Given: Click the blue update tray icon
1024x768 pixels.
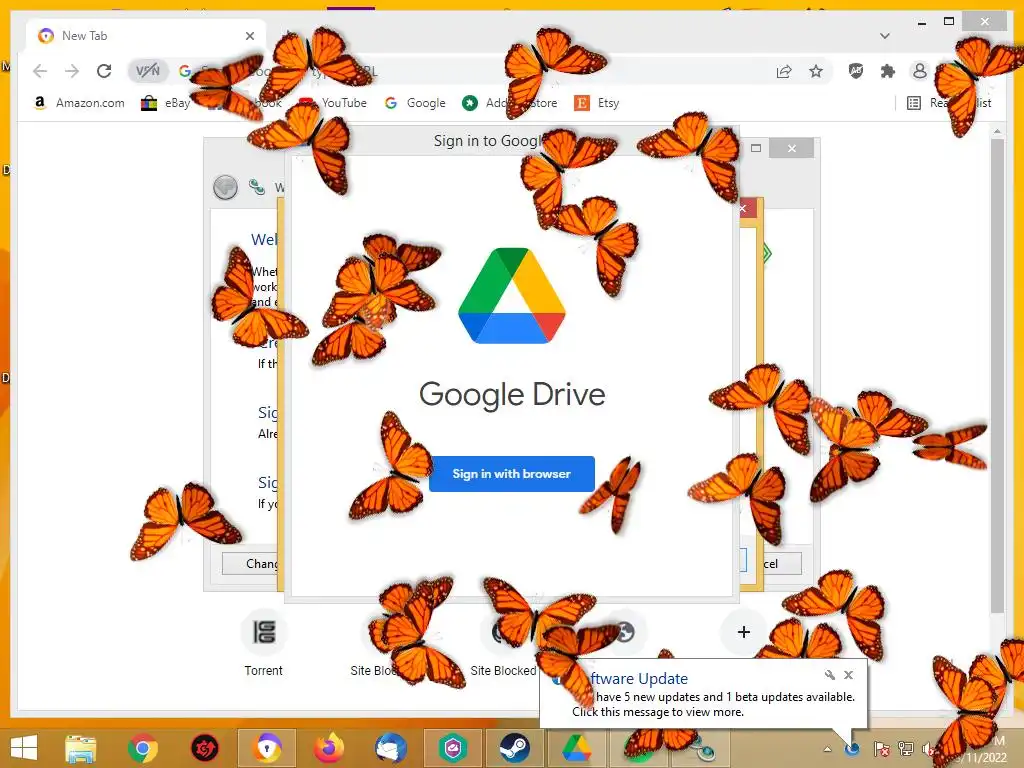Looking at the screenshot, I should 852,749.
